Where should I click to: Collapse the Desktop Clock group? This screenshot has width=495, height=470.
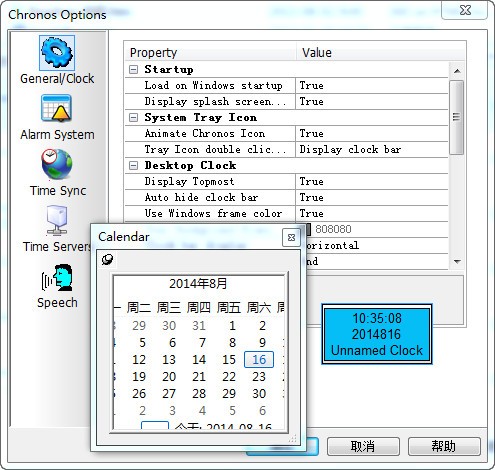coord(133,166)
